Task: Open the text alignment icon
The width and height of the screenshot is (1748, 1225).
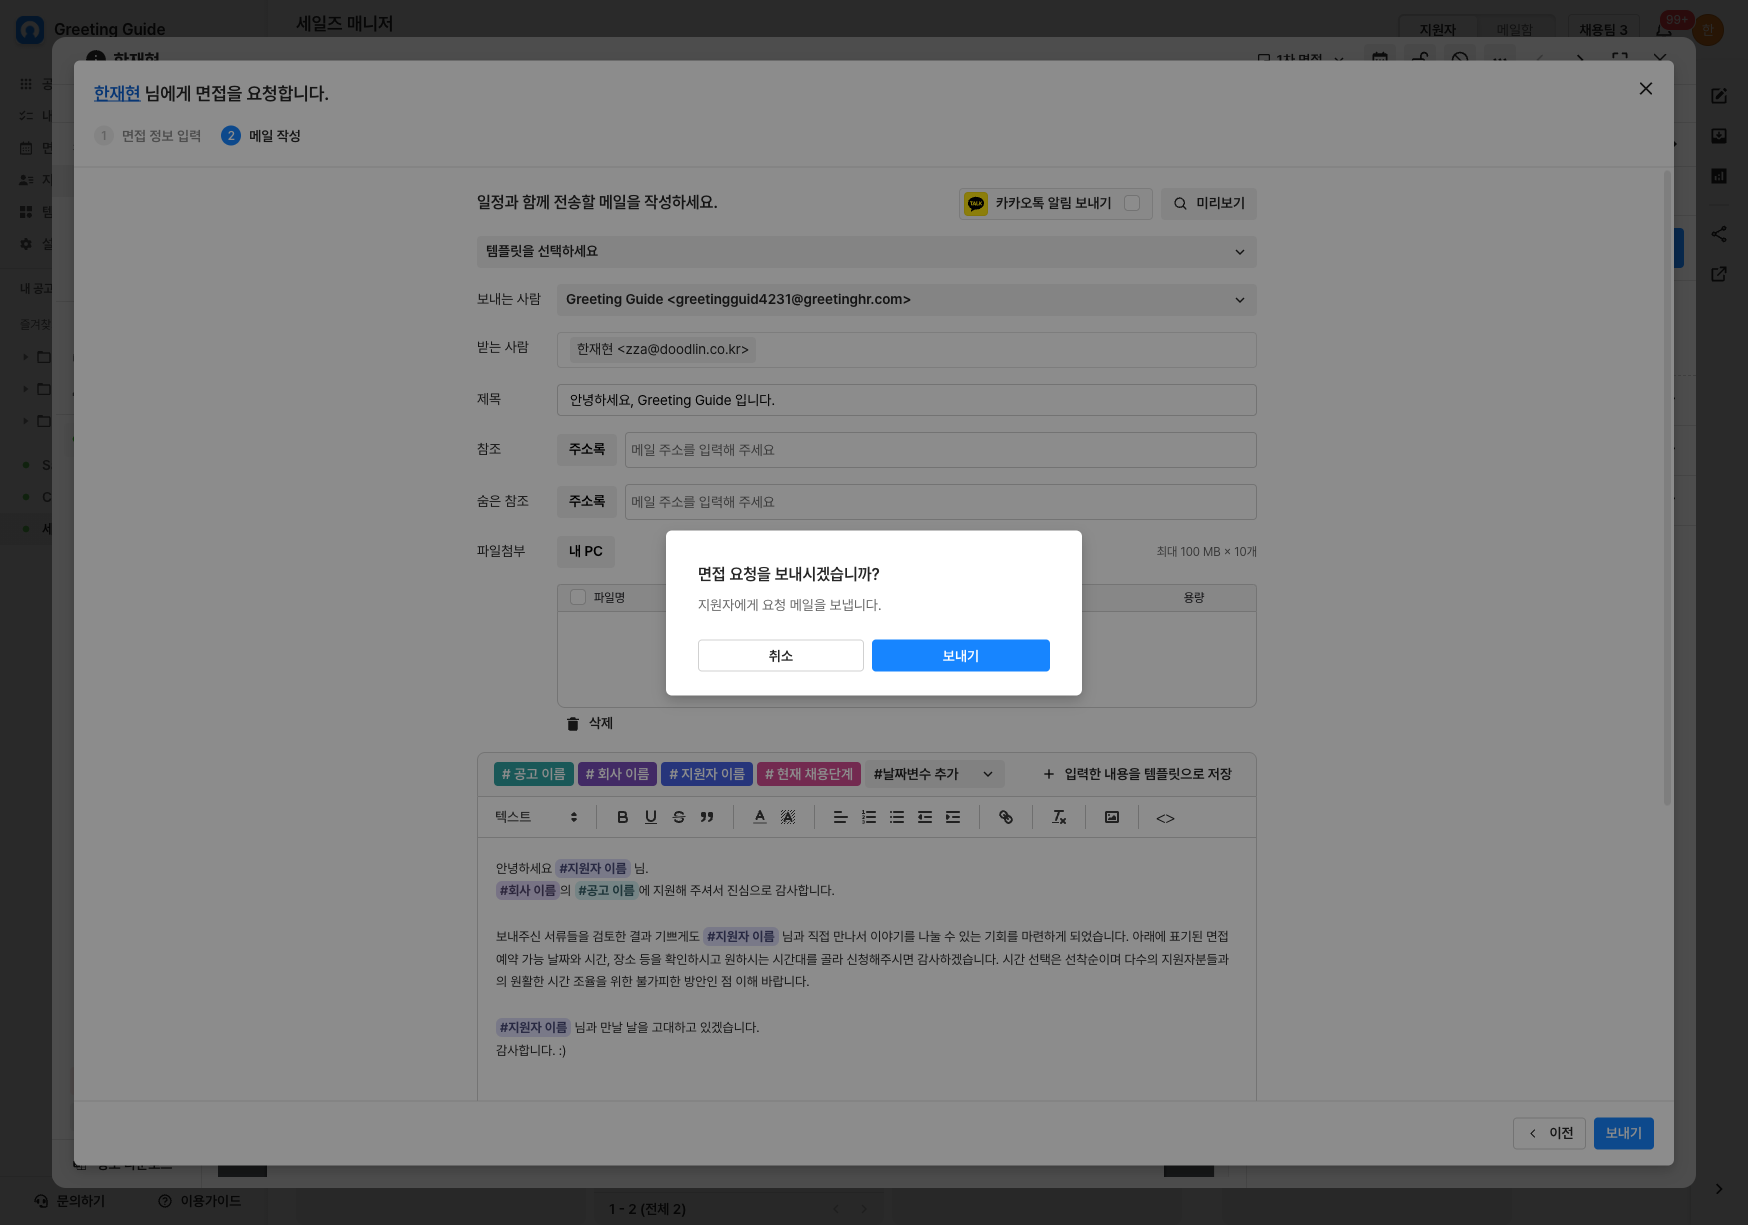Action: click(841, 817)
